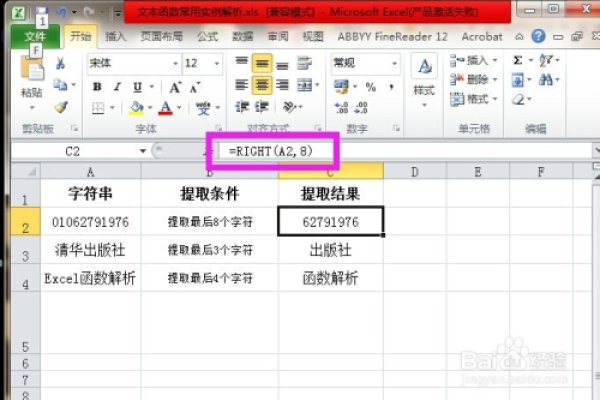Expand the Name Box dropdown arrow
Image resolution: width=600 pixels, height=400 pixels.
[143, 151]
